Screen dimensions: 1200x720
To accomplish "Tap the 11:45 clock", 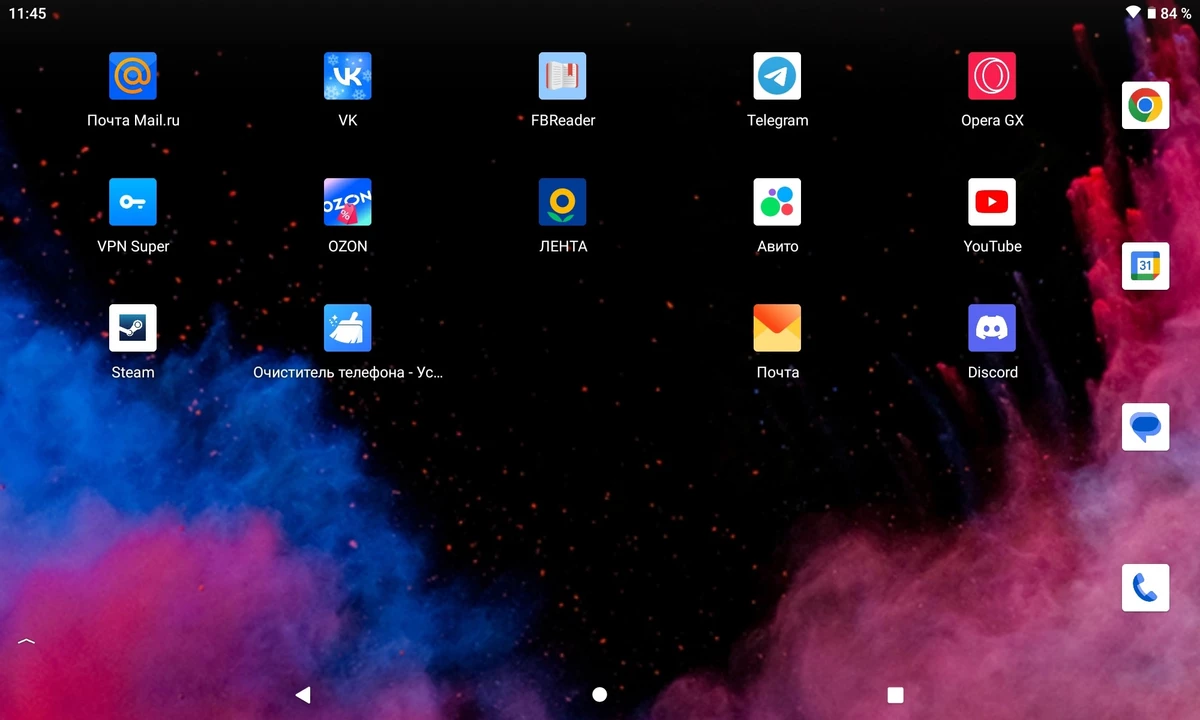I will [x=27, y=14].
